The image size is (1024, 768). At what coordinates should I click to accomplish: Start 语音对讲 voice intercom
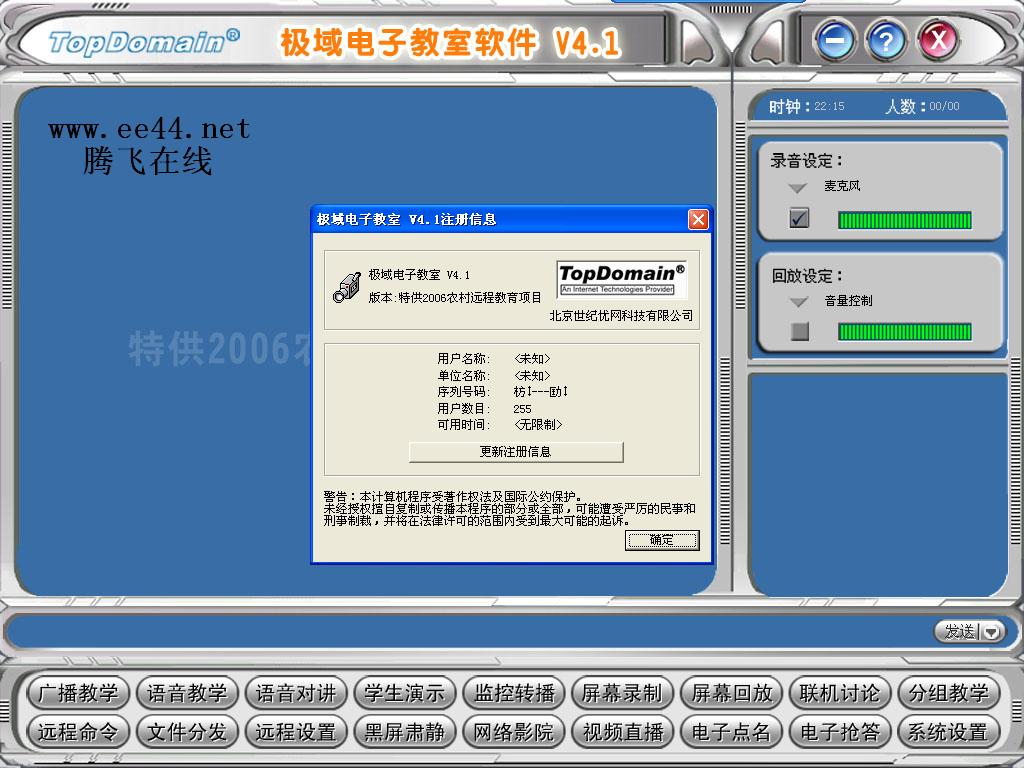click(297, 692)
